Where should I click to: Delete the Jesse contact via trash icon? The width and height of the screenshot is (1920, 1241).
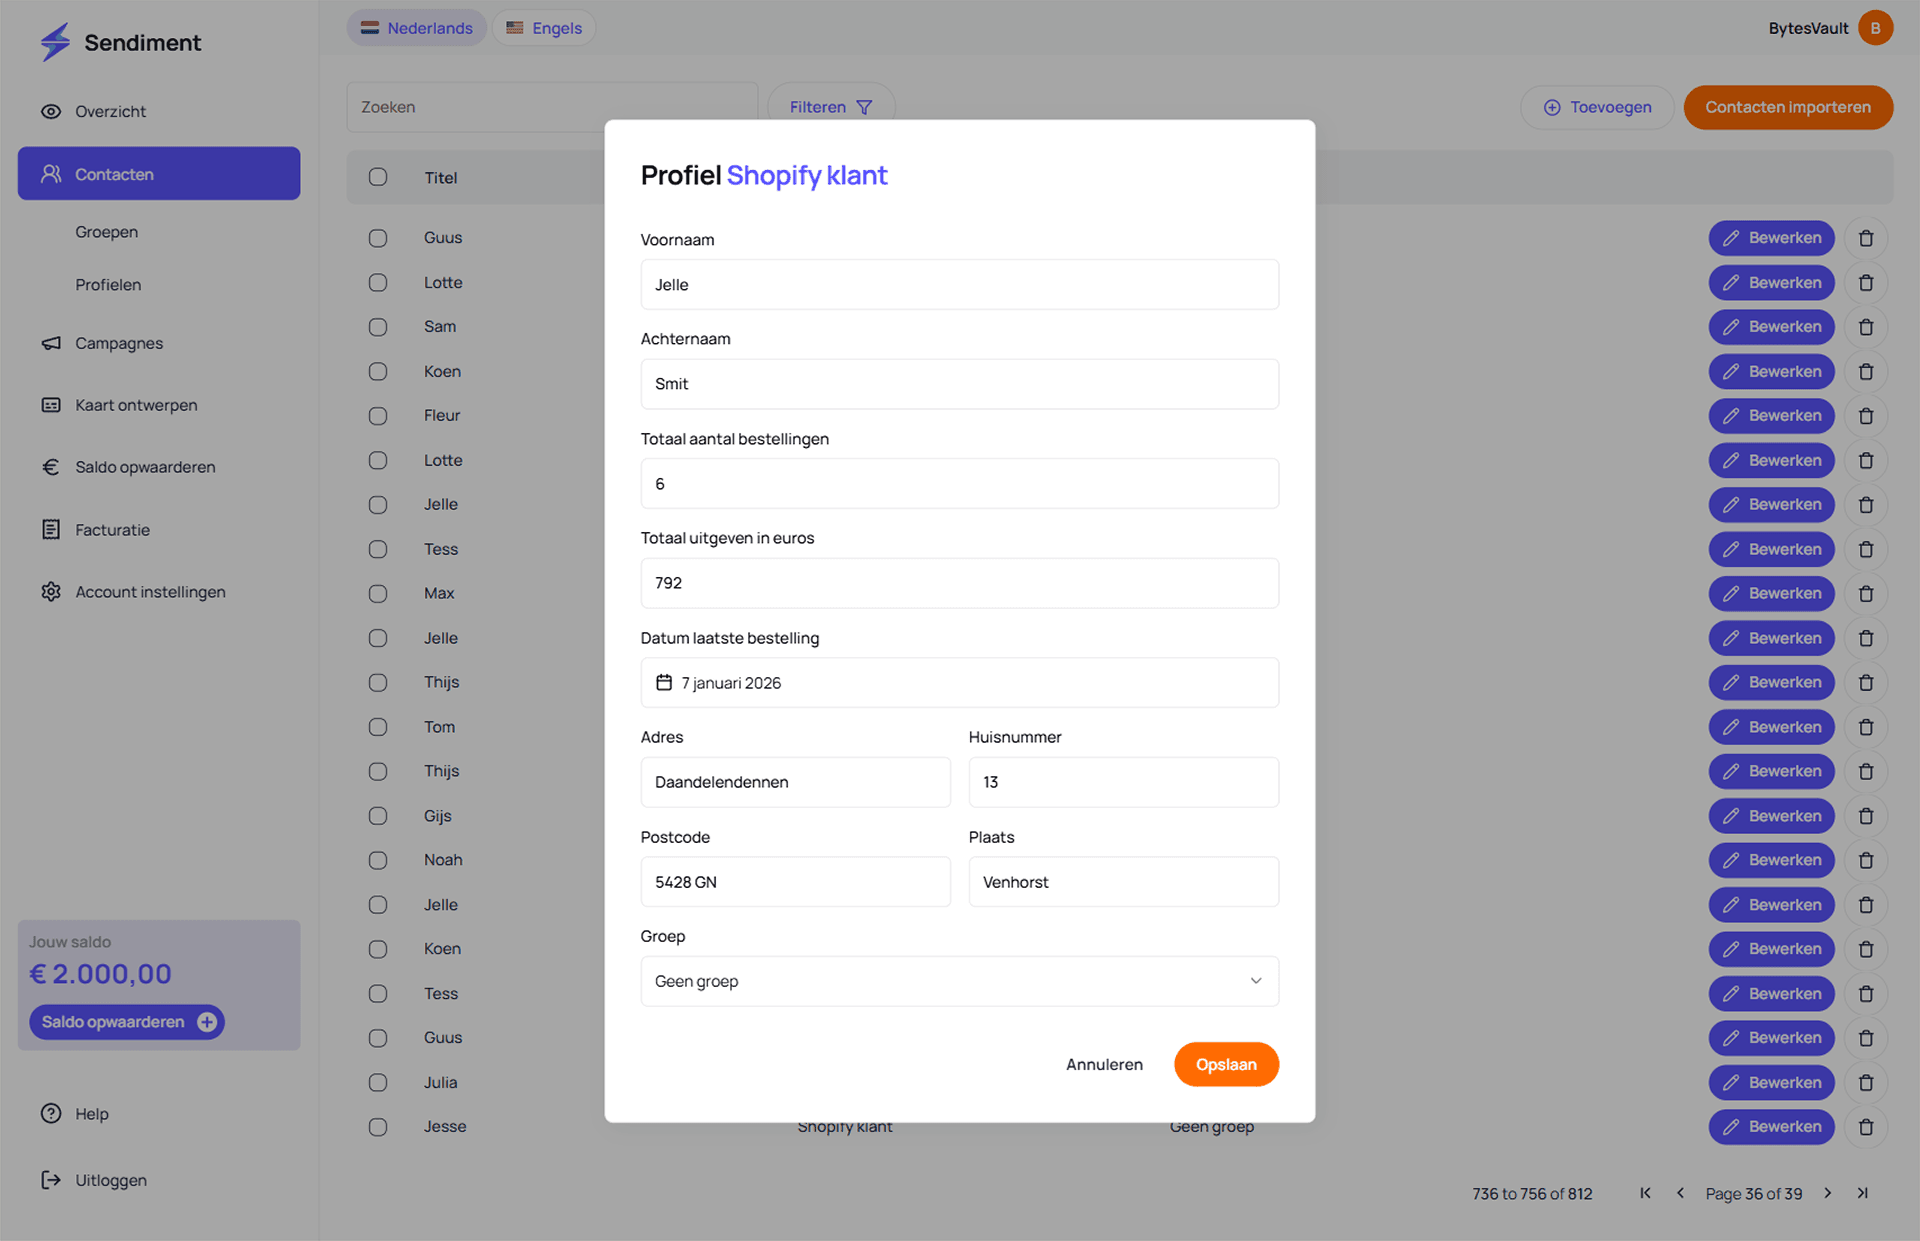click(1865, 1127)
